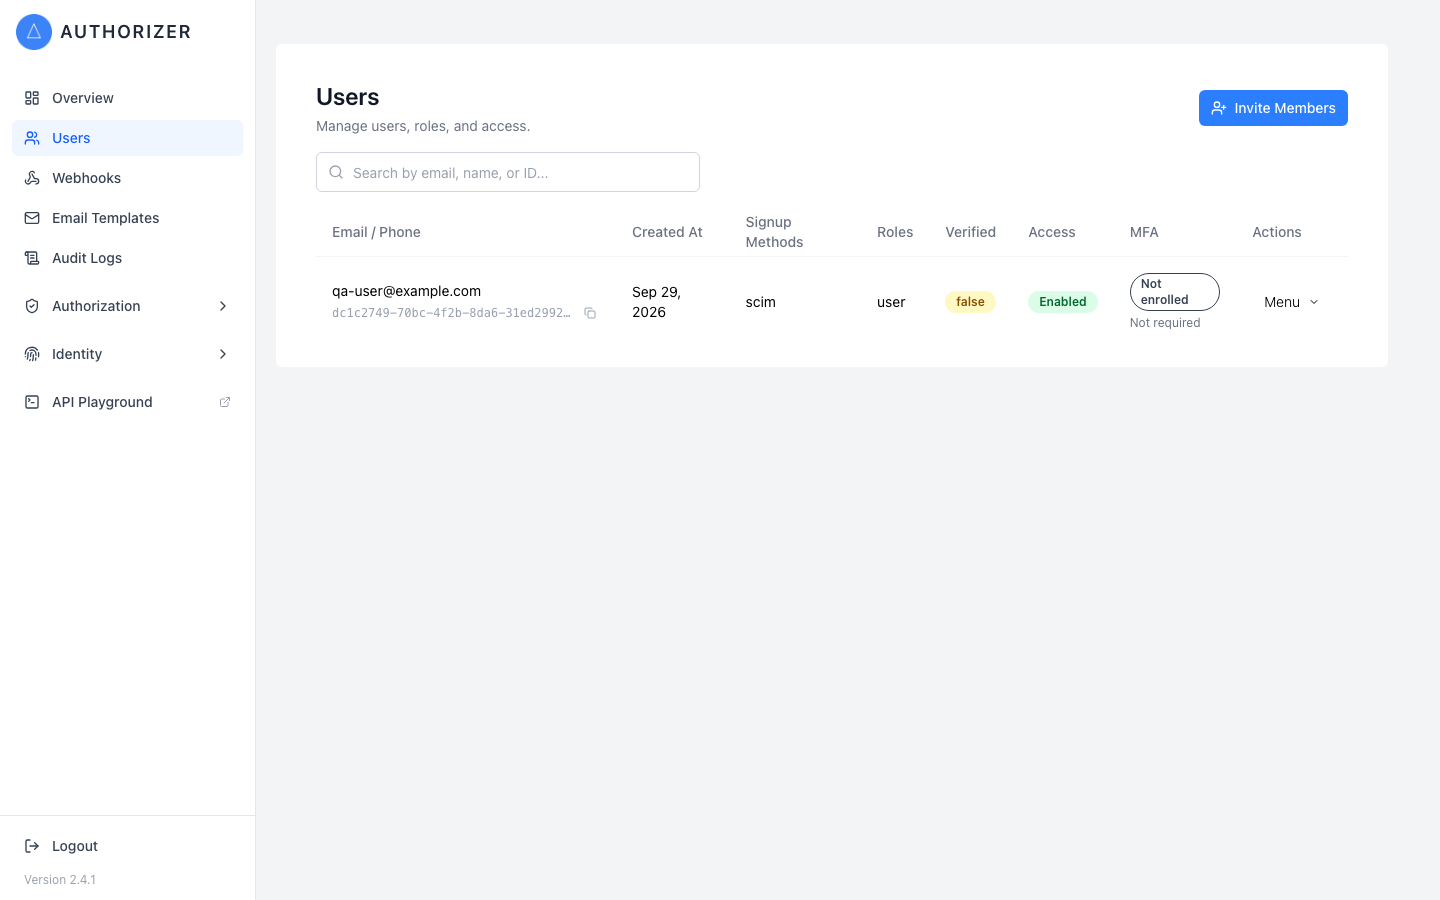Open the Menu dropdown for qa-user@example.com
Image resolution: width=1440 pixels, height=900 pixels.
[1291, 302]
